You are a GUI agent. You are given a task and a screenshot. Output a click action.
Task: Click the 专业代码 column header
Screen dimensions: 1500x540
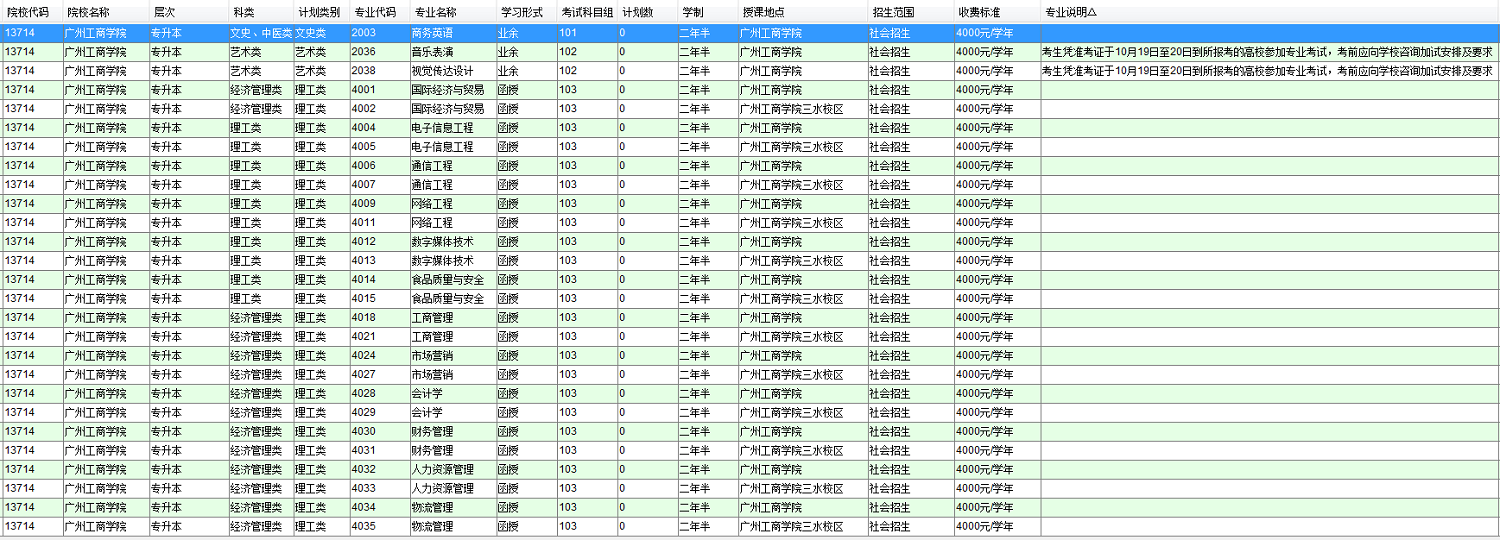[375, 13]
